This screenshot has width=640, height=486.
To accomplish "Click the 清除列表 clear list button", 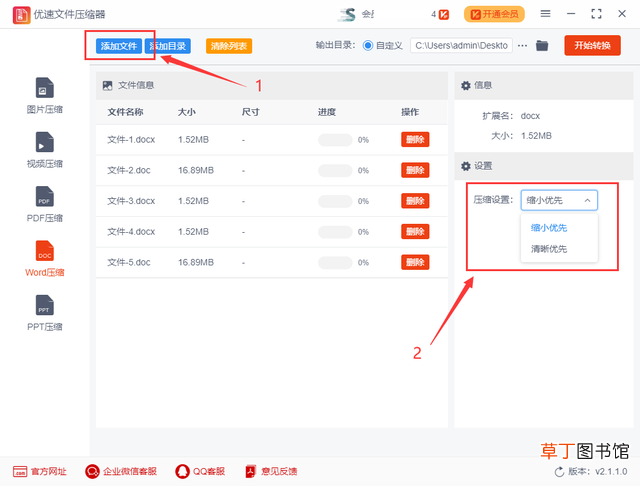I will (x=229, y=46).
